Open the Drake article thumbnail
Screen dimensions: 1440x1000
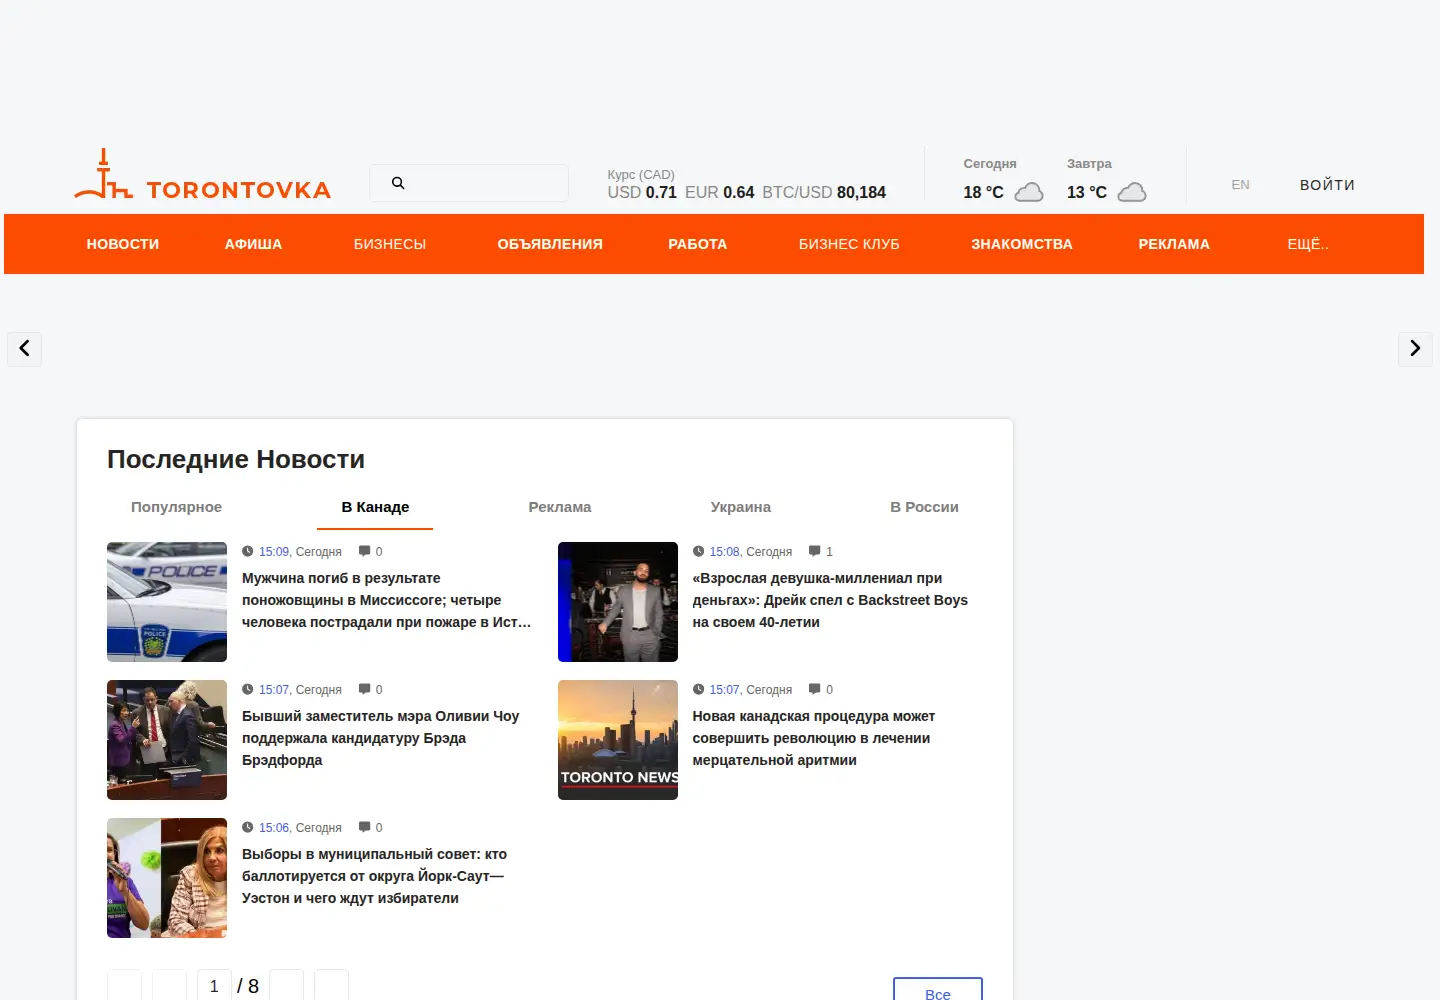(618, 602)
